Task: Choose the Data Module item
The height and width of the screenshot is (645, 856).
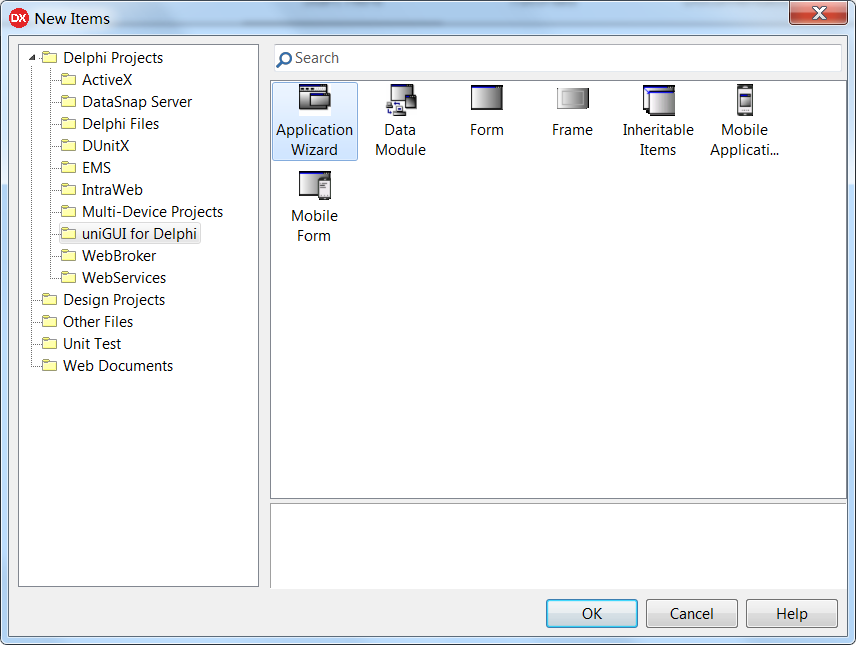Action: (x=400, y=121)
